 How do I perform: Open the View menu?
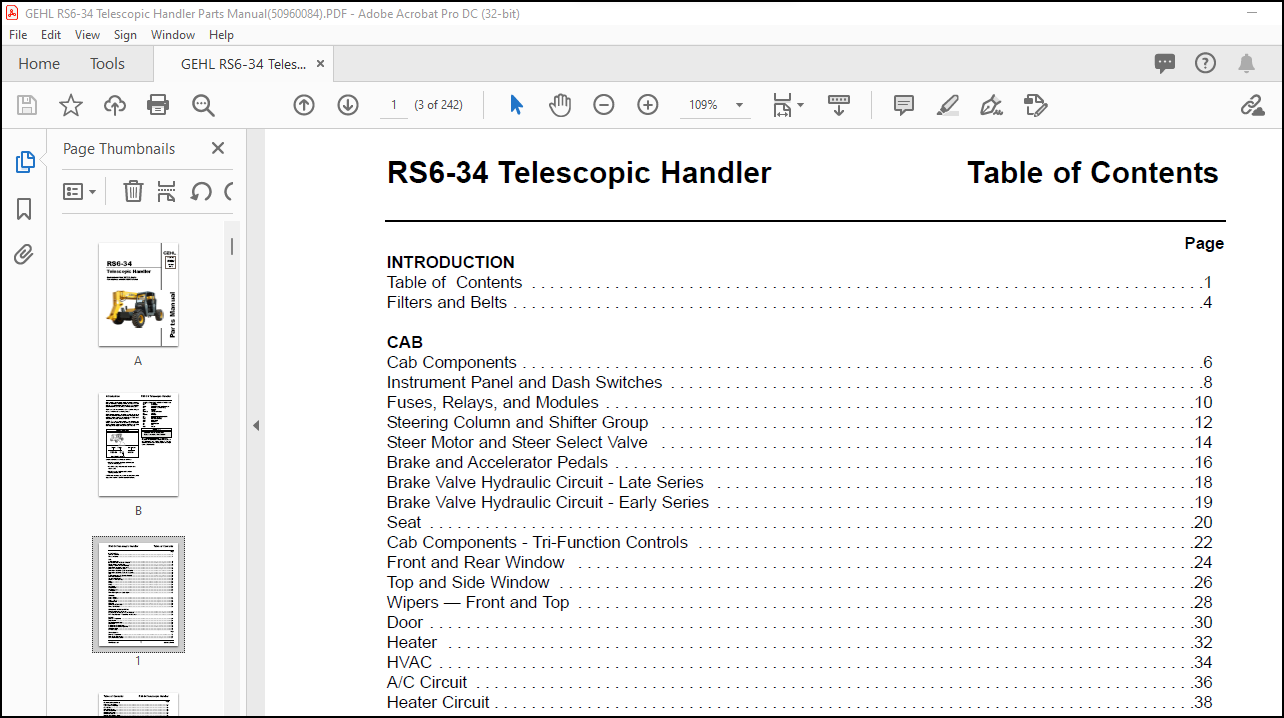tap(88, 34)
